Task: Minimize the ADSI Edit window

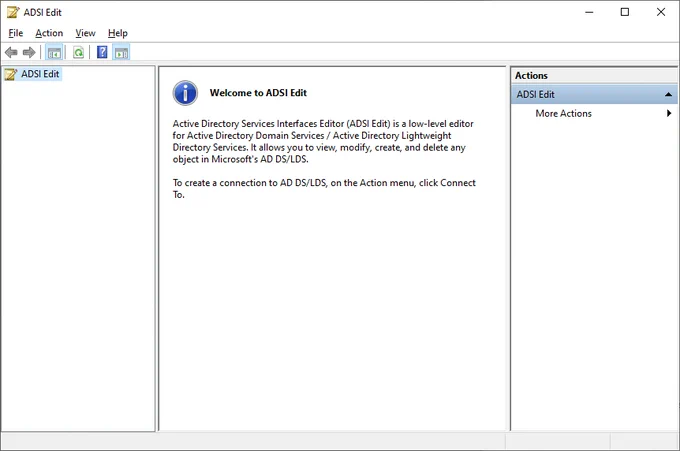Action: (x=589, y=12)
